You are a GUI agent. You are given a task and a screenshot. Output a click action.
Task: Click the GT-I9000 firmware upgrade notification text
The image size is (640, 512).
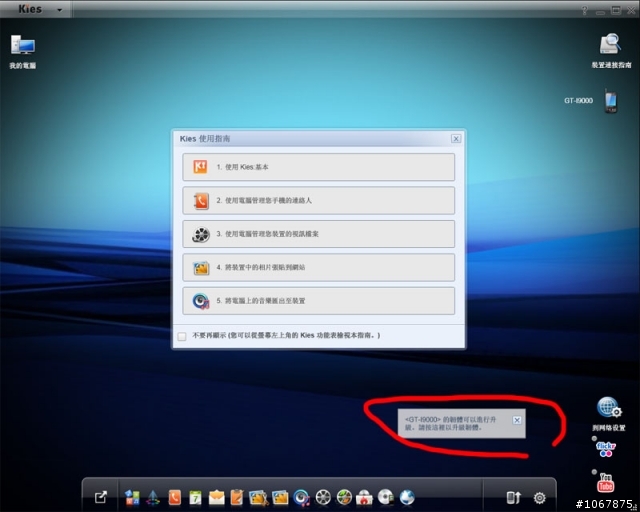451,423
